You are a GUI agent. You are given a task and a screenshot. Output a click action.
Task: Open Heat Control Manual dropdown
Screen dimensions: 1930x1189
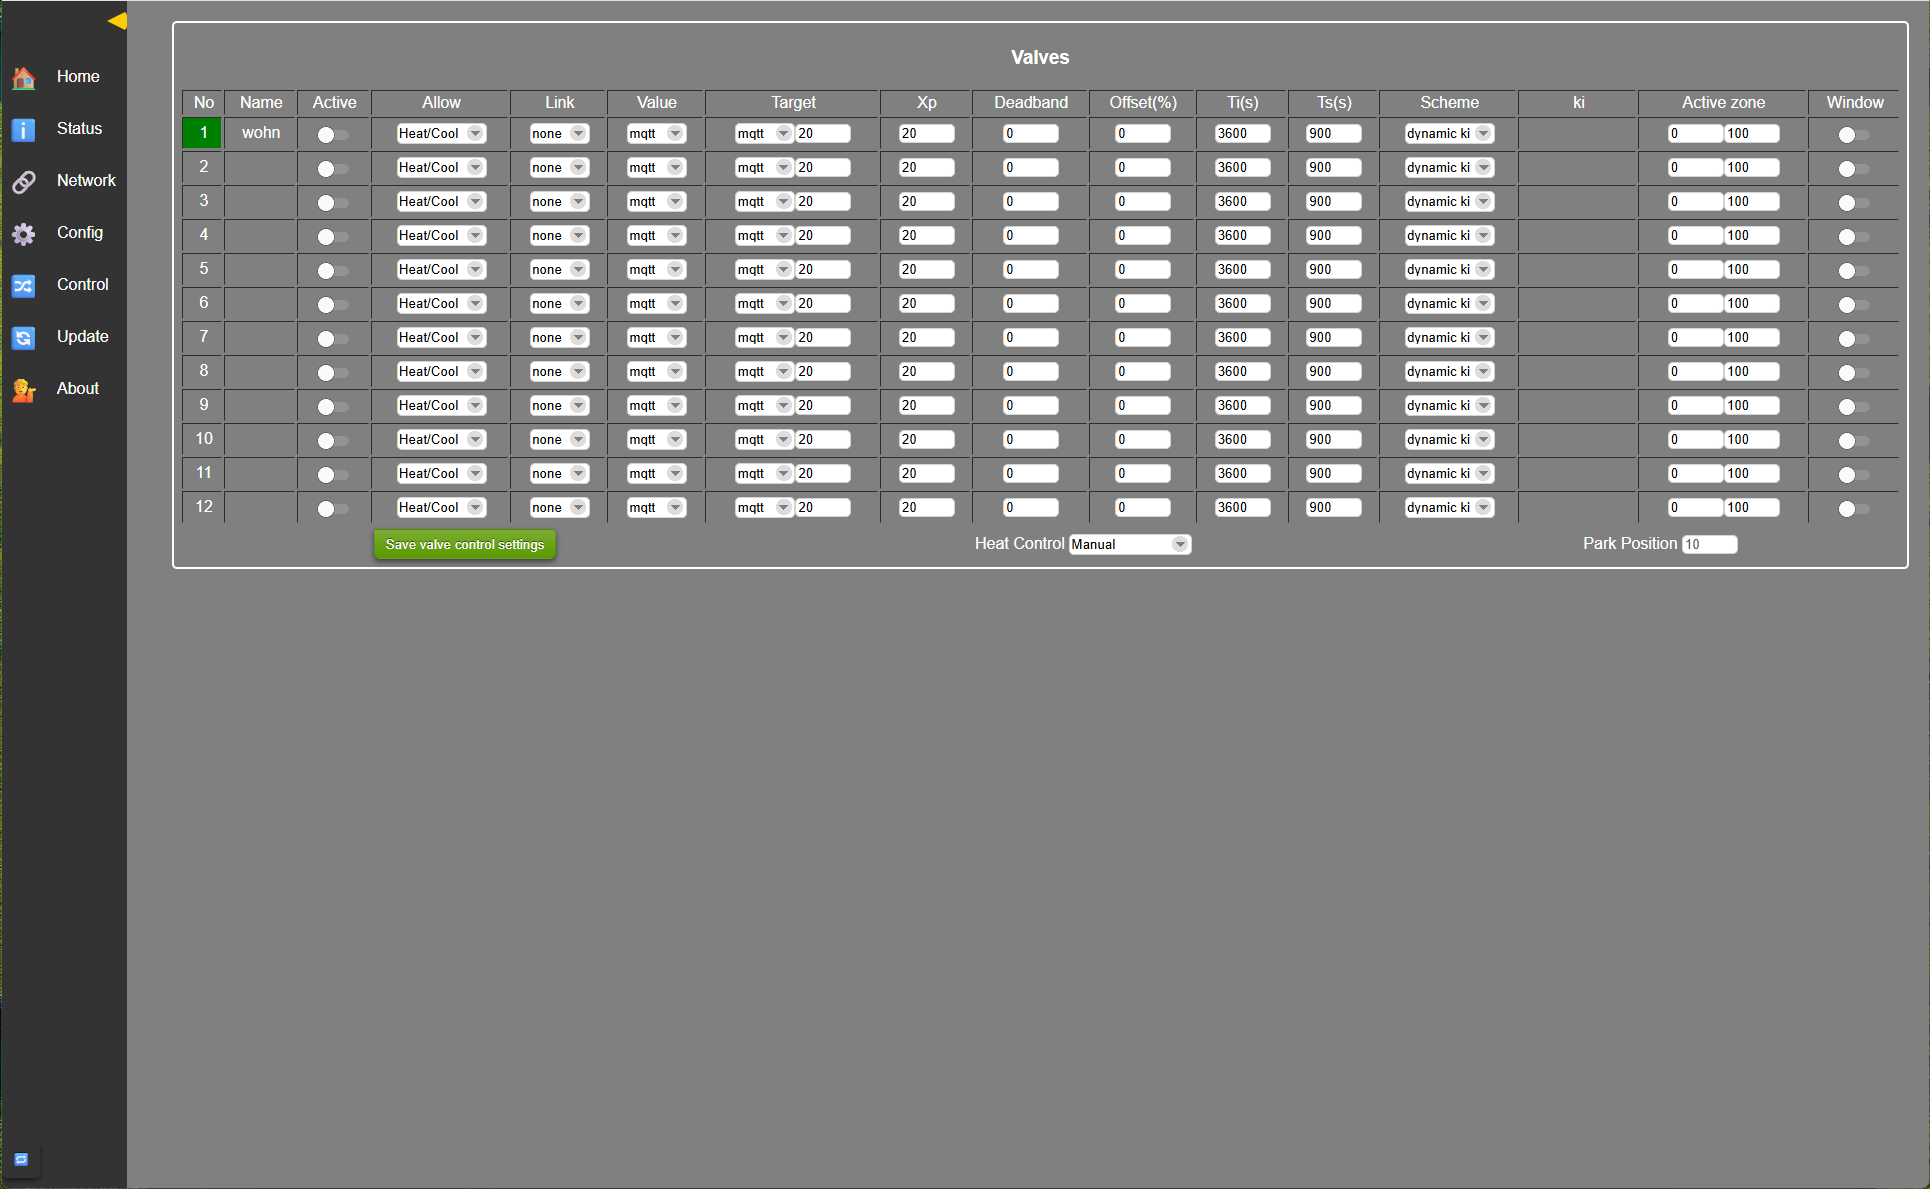tap(1129, 544)
